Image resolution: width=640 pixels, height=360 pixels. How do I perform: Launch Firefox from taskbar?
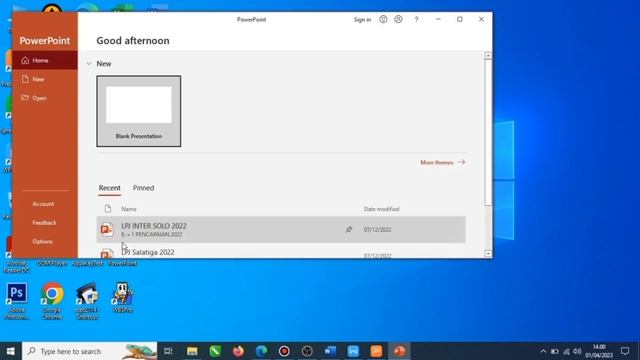(x=238, y=351)
